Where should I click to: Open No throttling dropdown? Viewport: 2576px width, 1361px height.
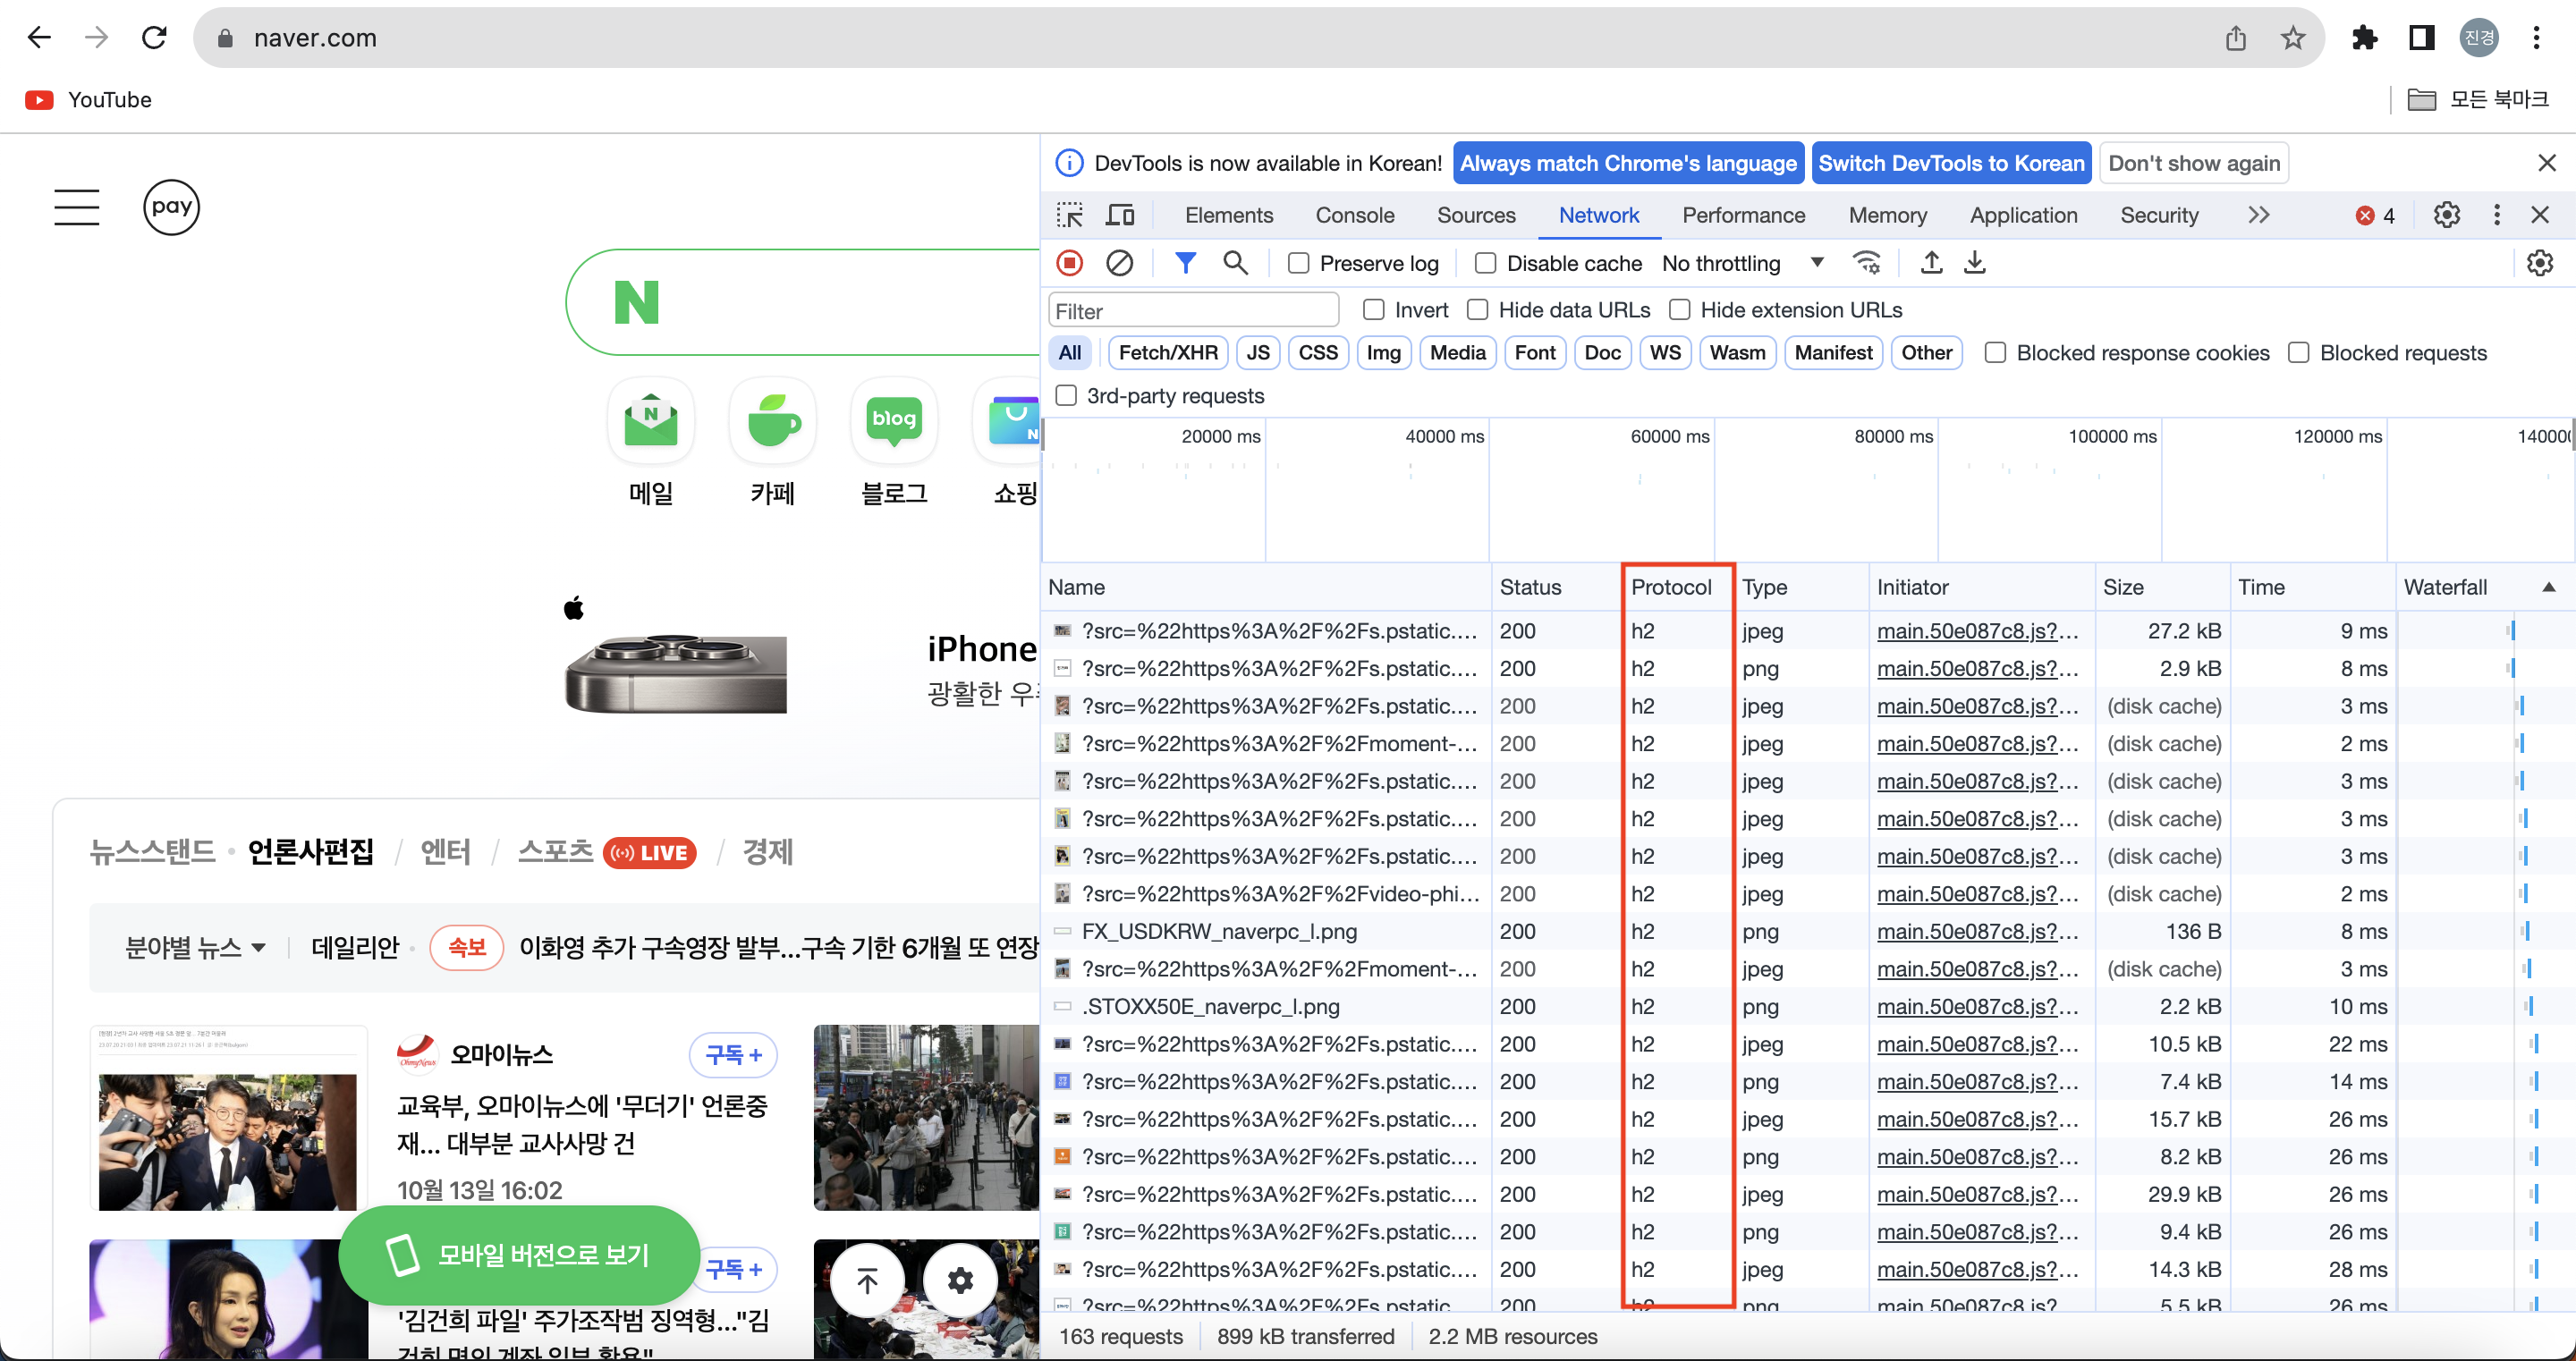click(x=1741, y=263)
